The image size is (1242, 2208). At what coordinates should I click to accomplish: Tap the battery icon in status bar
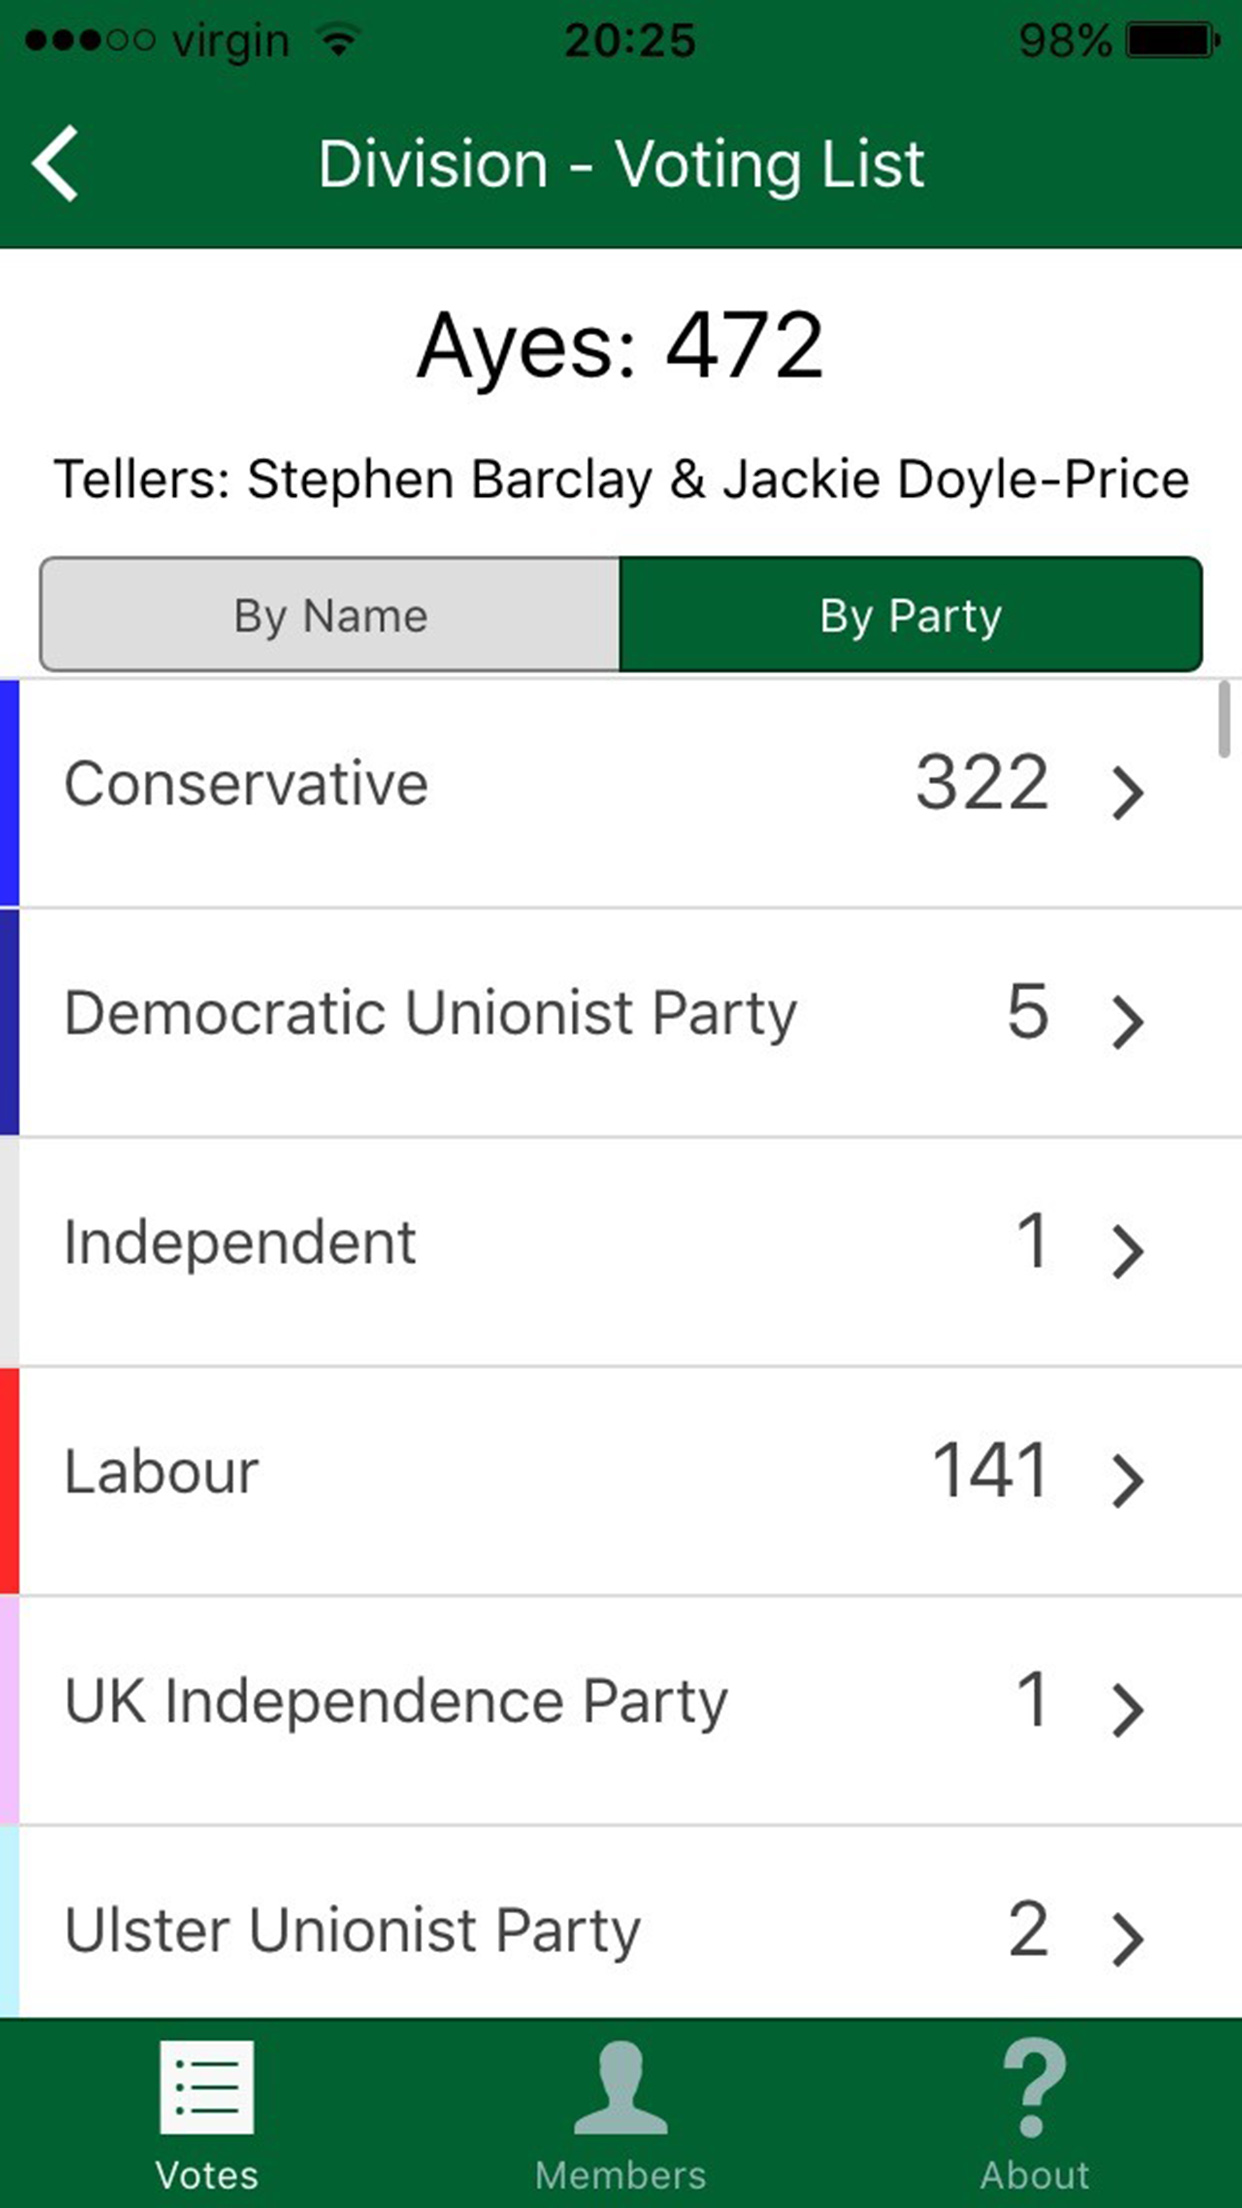pyautogui.click(x=1172, y=41)
